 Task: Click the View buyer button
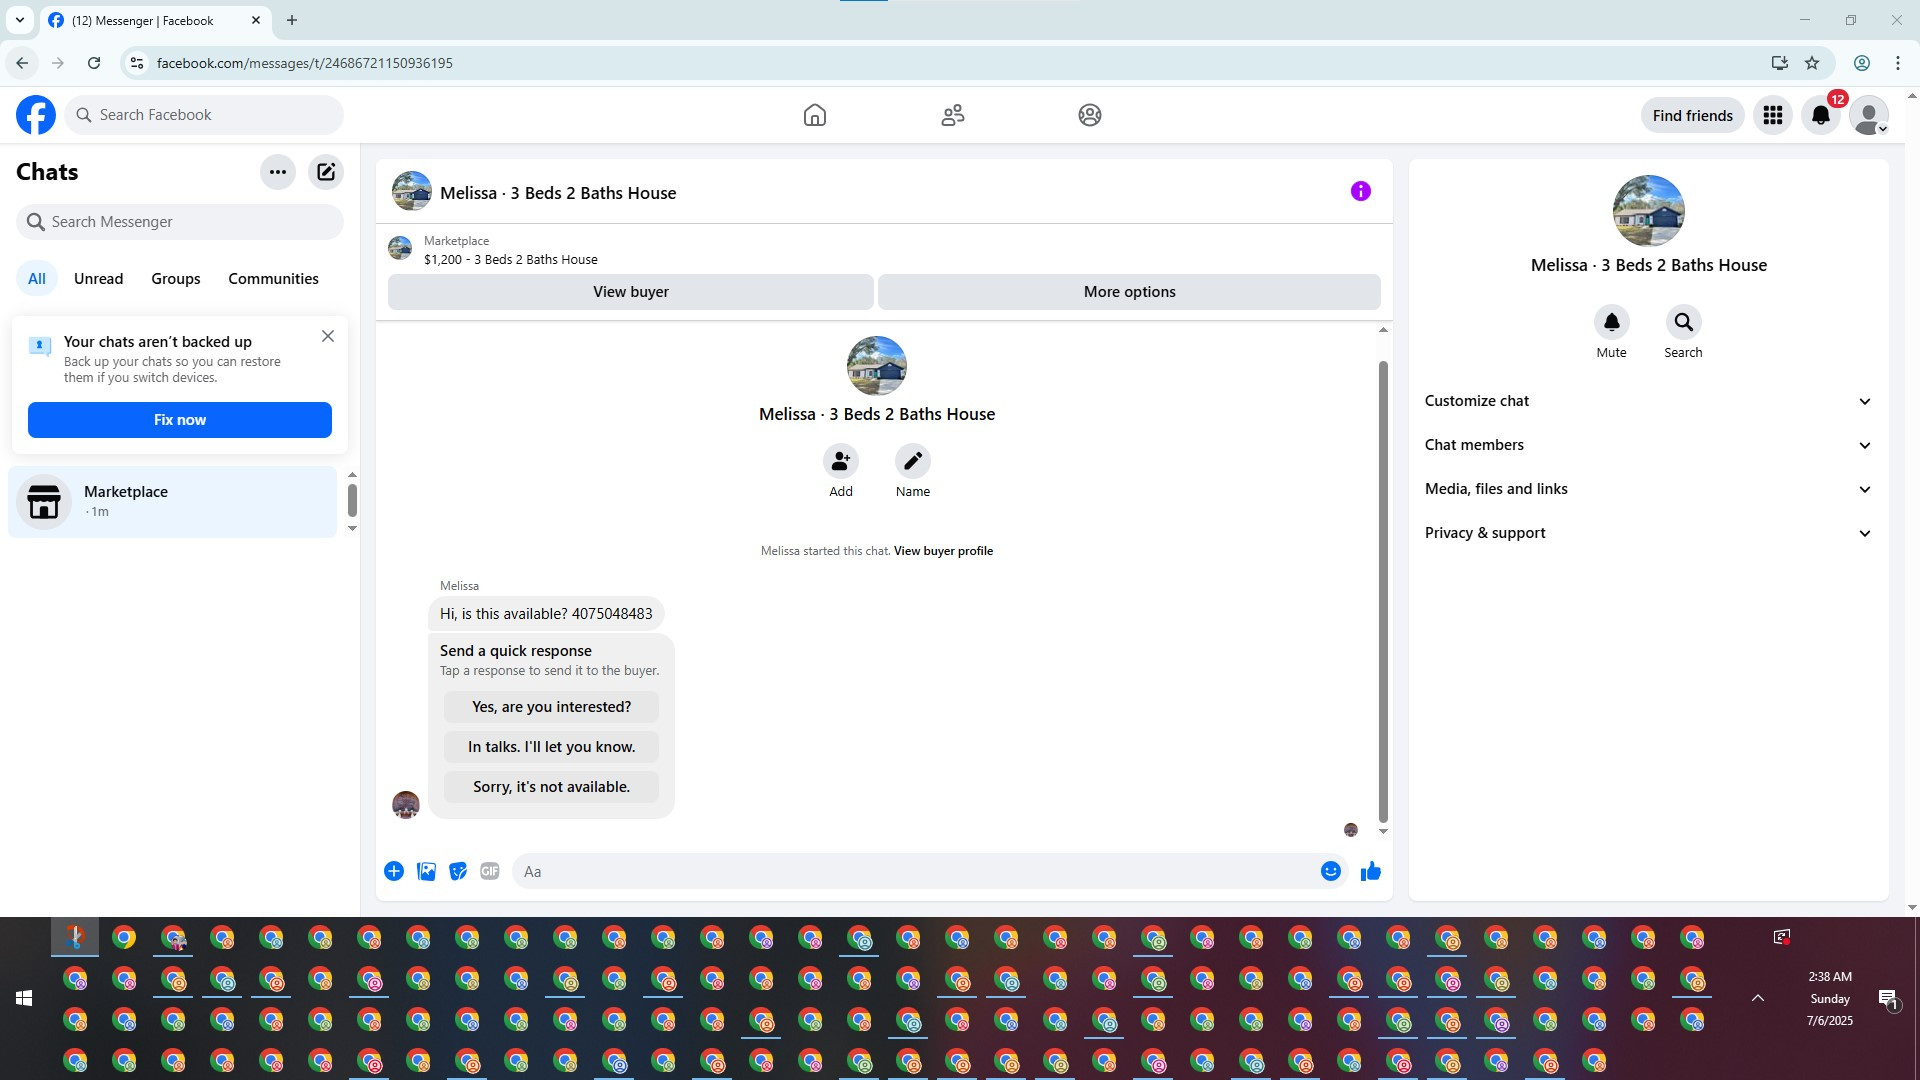click(x=630, y=292)
